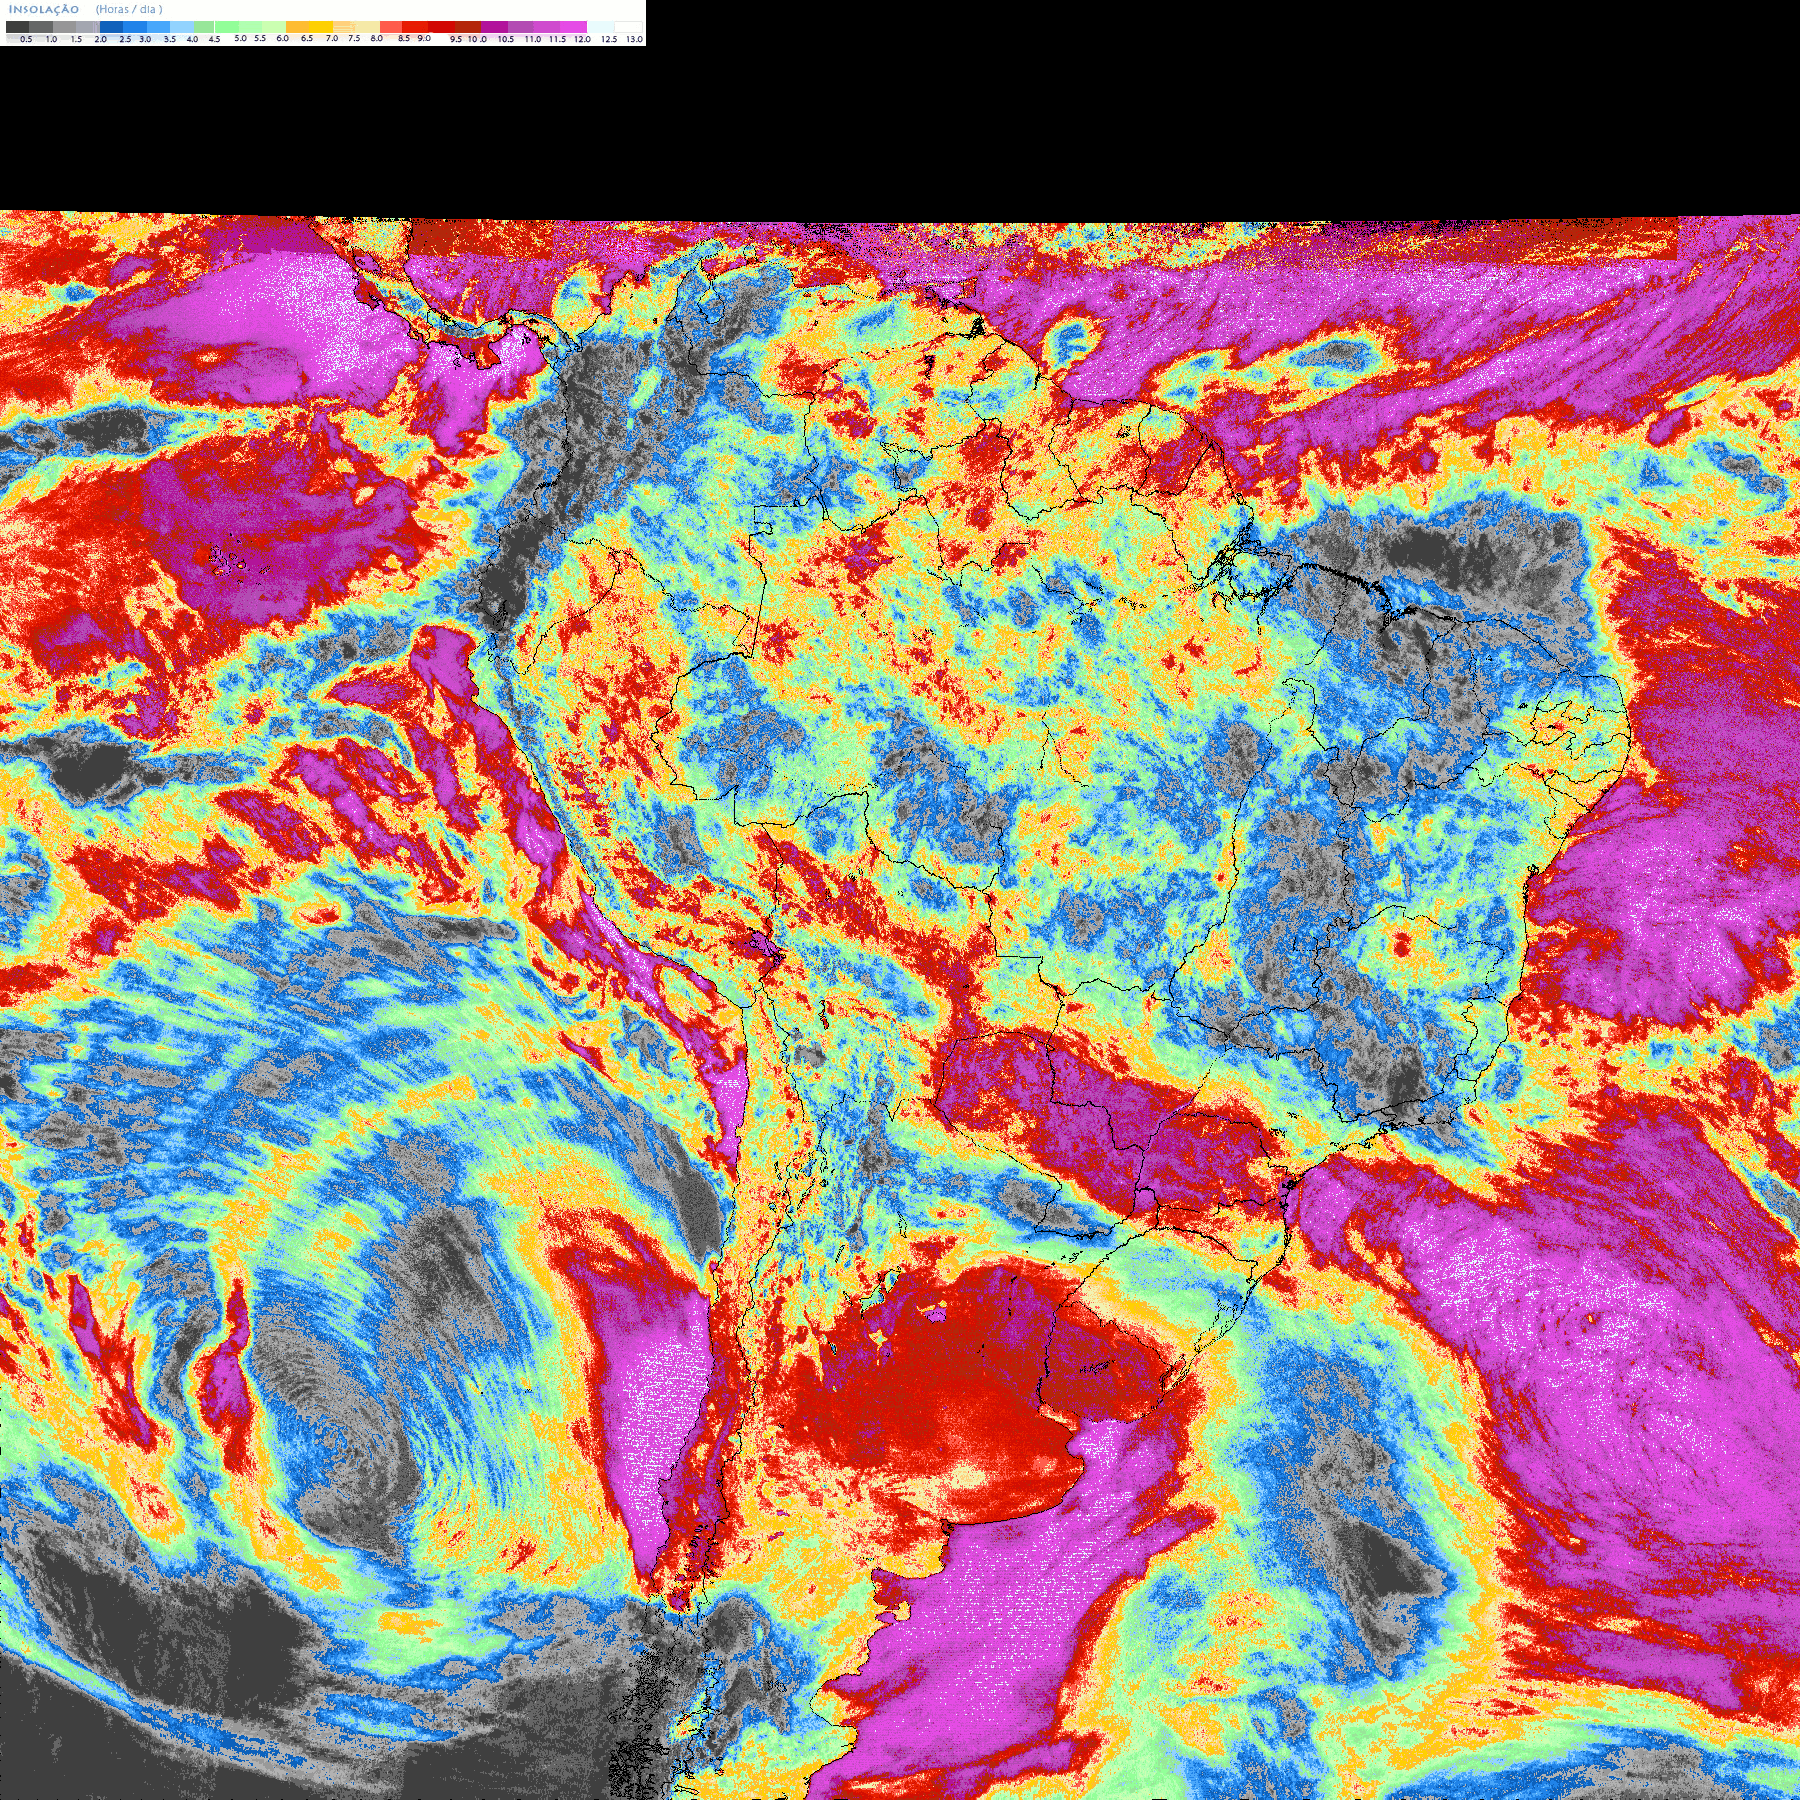Click the 1.5 scale label
1800x1800 pixels.
(76, 39)
